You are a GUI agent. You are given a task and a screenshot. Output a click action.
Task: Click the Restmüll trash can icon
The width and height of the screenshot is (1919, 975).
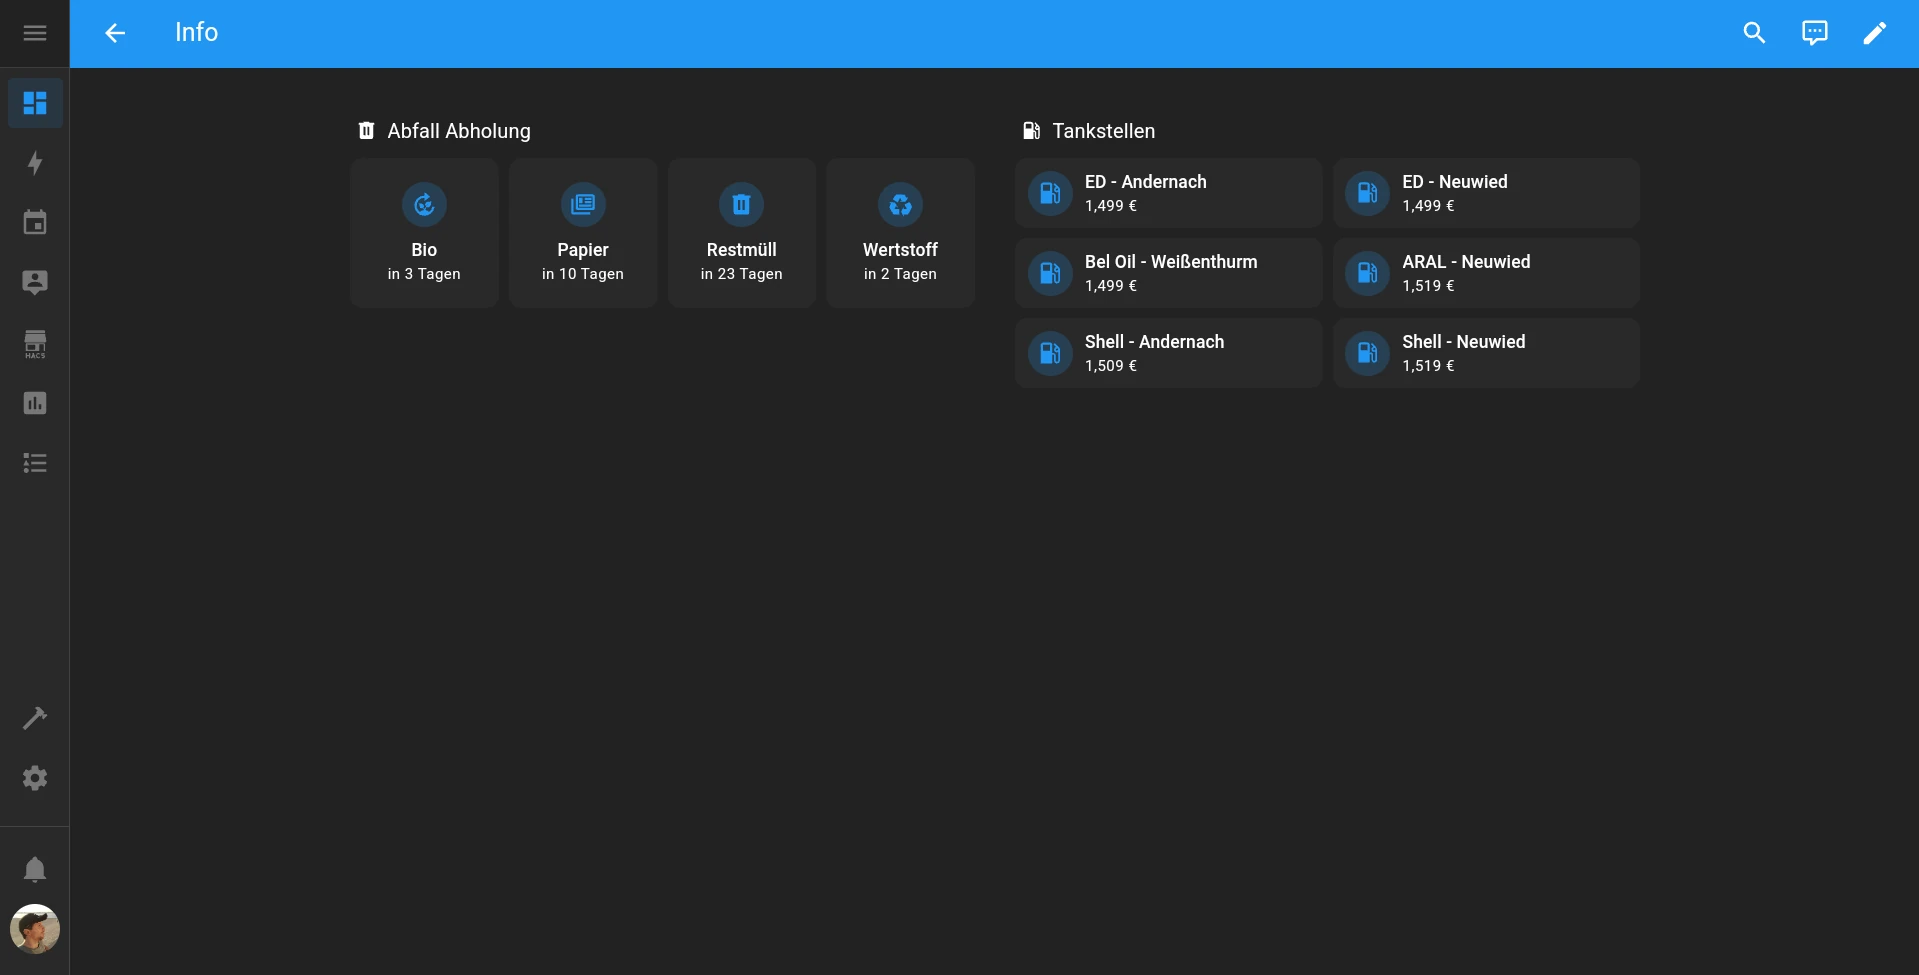(x=741, y=205)
